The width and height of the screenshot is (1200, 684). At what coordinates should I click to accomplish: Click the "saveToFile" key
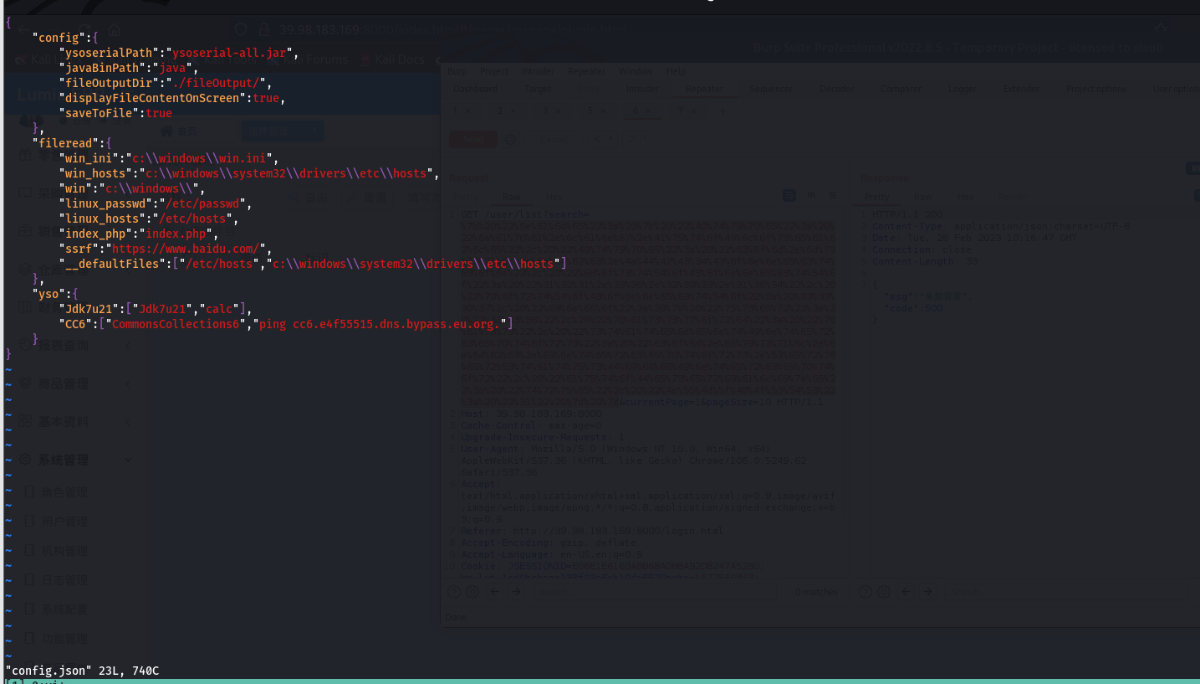[99, 113]
